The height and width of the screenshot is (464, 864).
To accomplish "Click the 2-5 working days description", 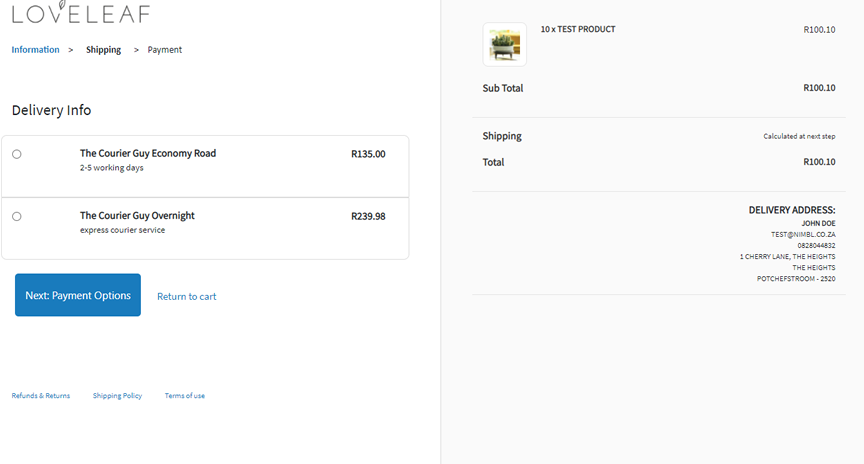I will (111, 168).
